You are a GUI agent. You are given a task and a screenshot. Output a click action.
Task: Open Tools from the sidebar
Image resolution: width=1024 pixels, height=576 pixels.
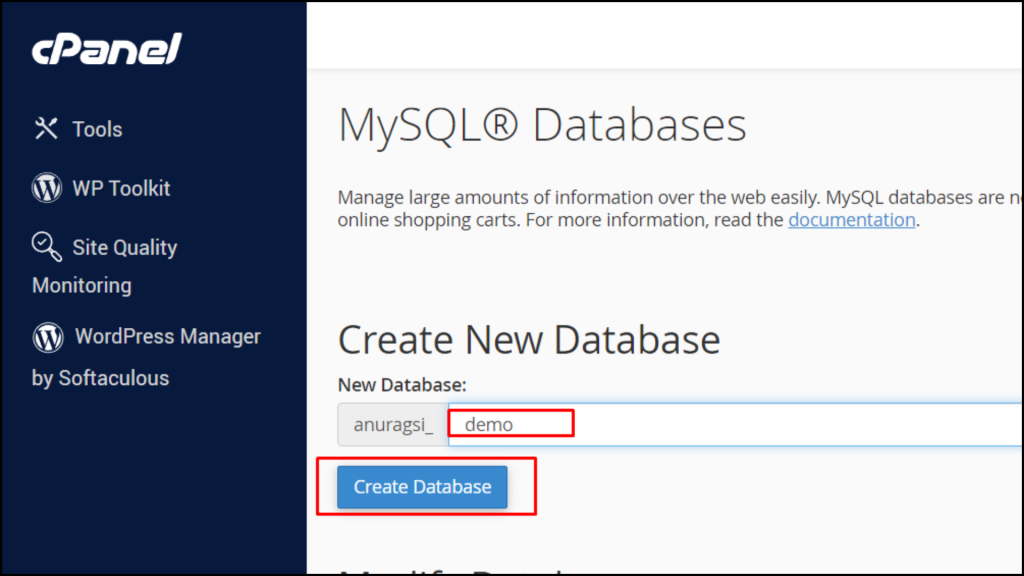(97, 128)
